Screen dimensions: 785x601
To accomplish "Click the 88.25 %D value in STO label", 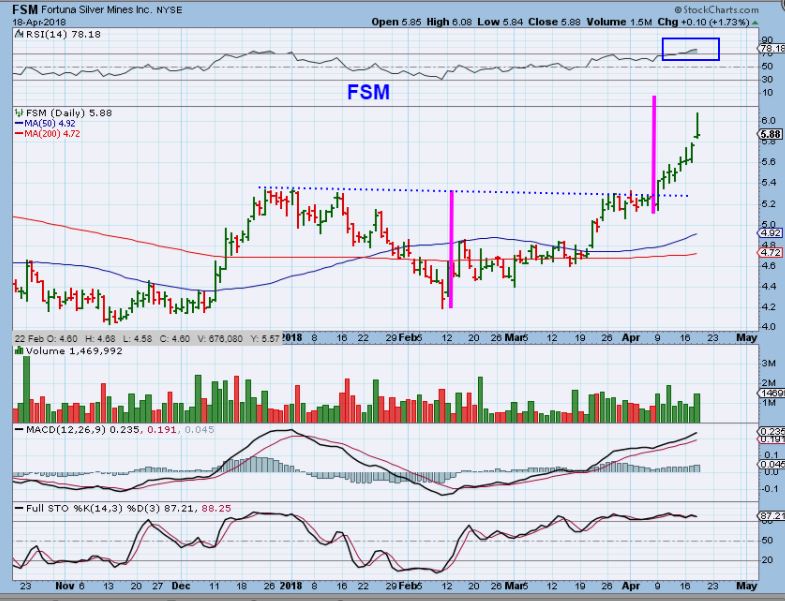I will tap(216, 508).
